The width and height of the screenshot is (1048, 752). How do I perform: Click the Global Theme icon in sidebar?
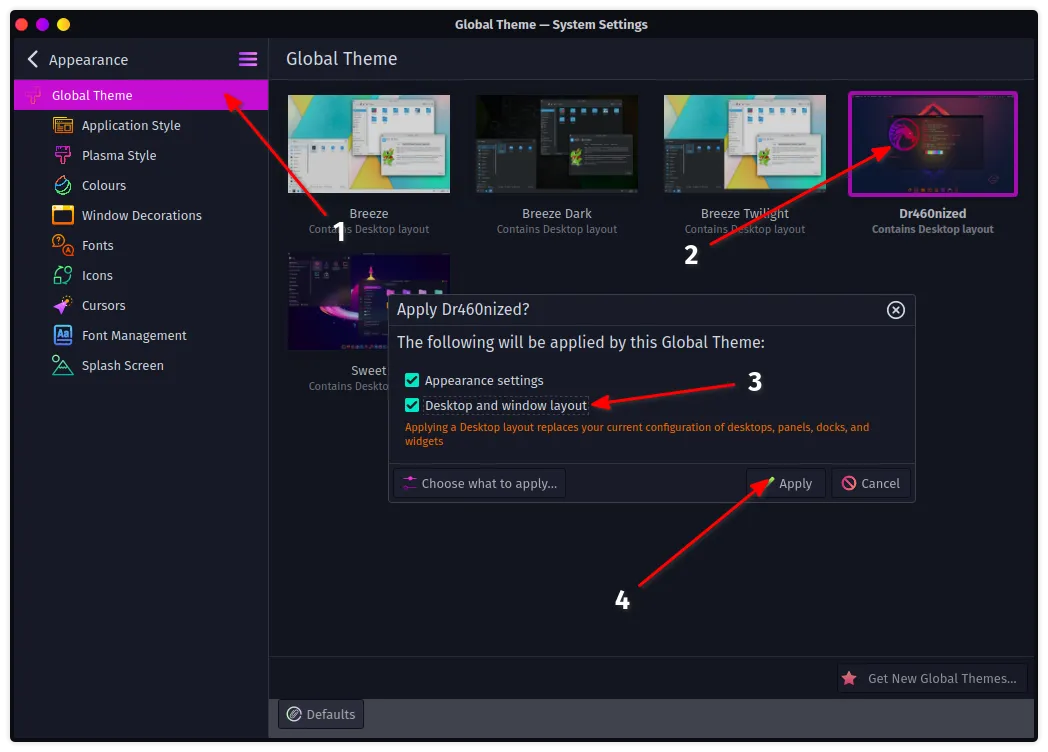(33, 96)
